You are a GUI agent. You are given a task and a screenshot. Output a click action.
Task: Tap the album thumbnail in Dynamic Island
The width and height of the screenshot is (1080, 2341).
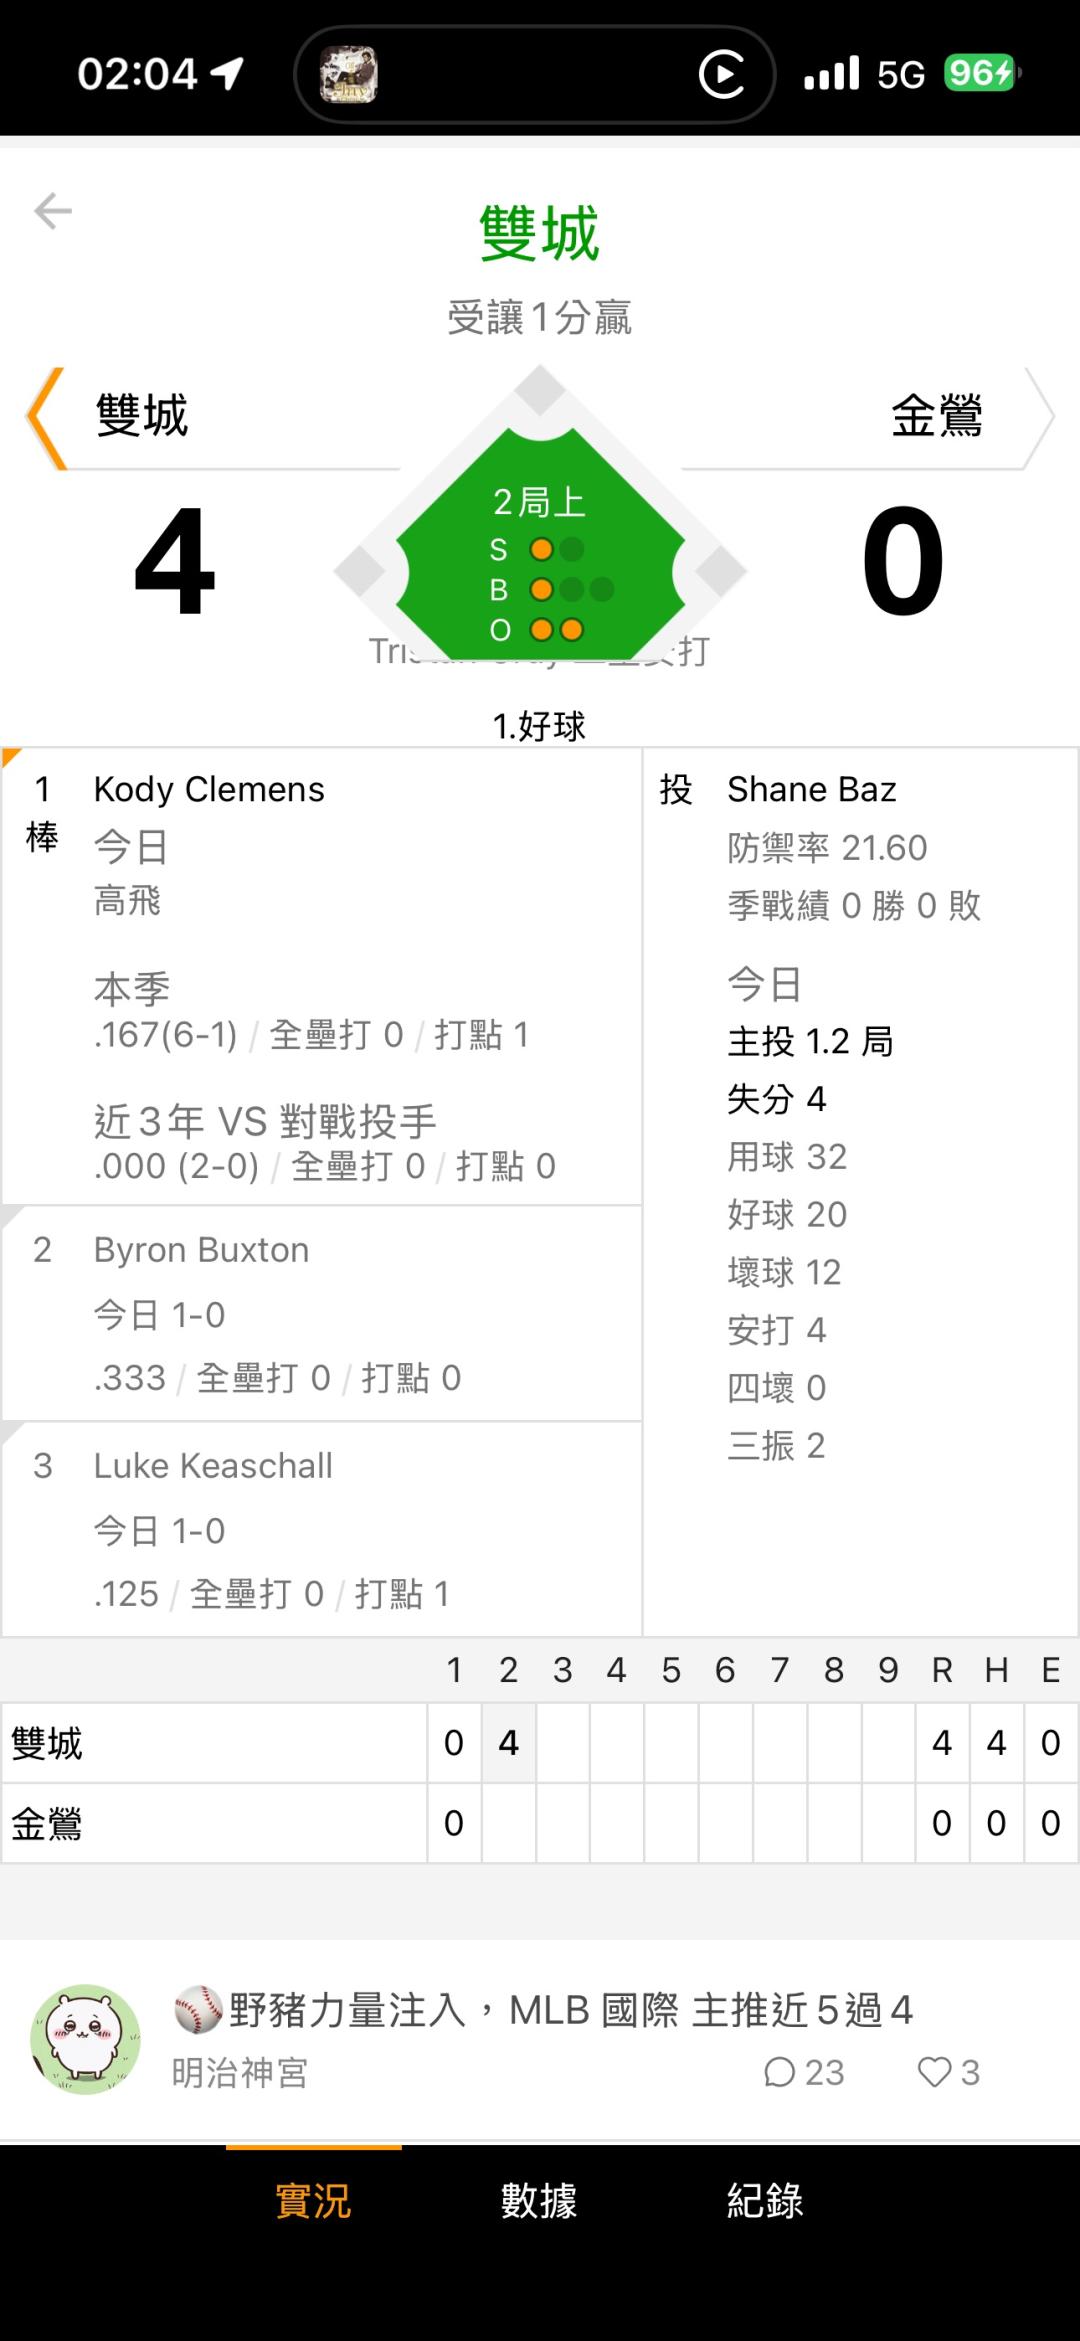click(x=348, y=74)
